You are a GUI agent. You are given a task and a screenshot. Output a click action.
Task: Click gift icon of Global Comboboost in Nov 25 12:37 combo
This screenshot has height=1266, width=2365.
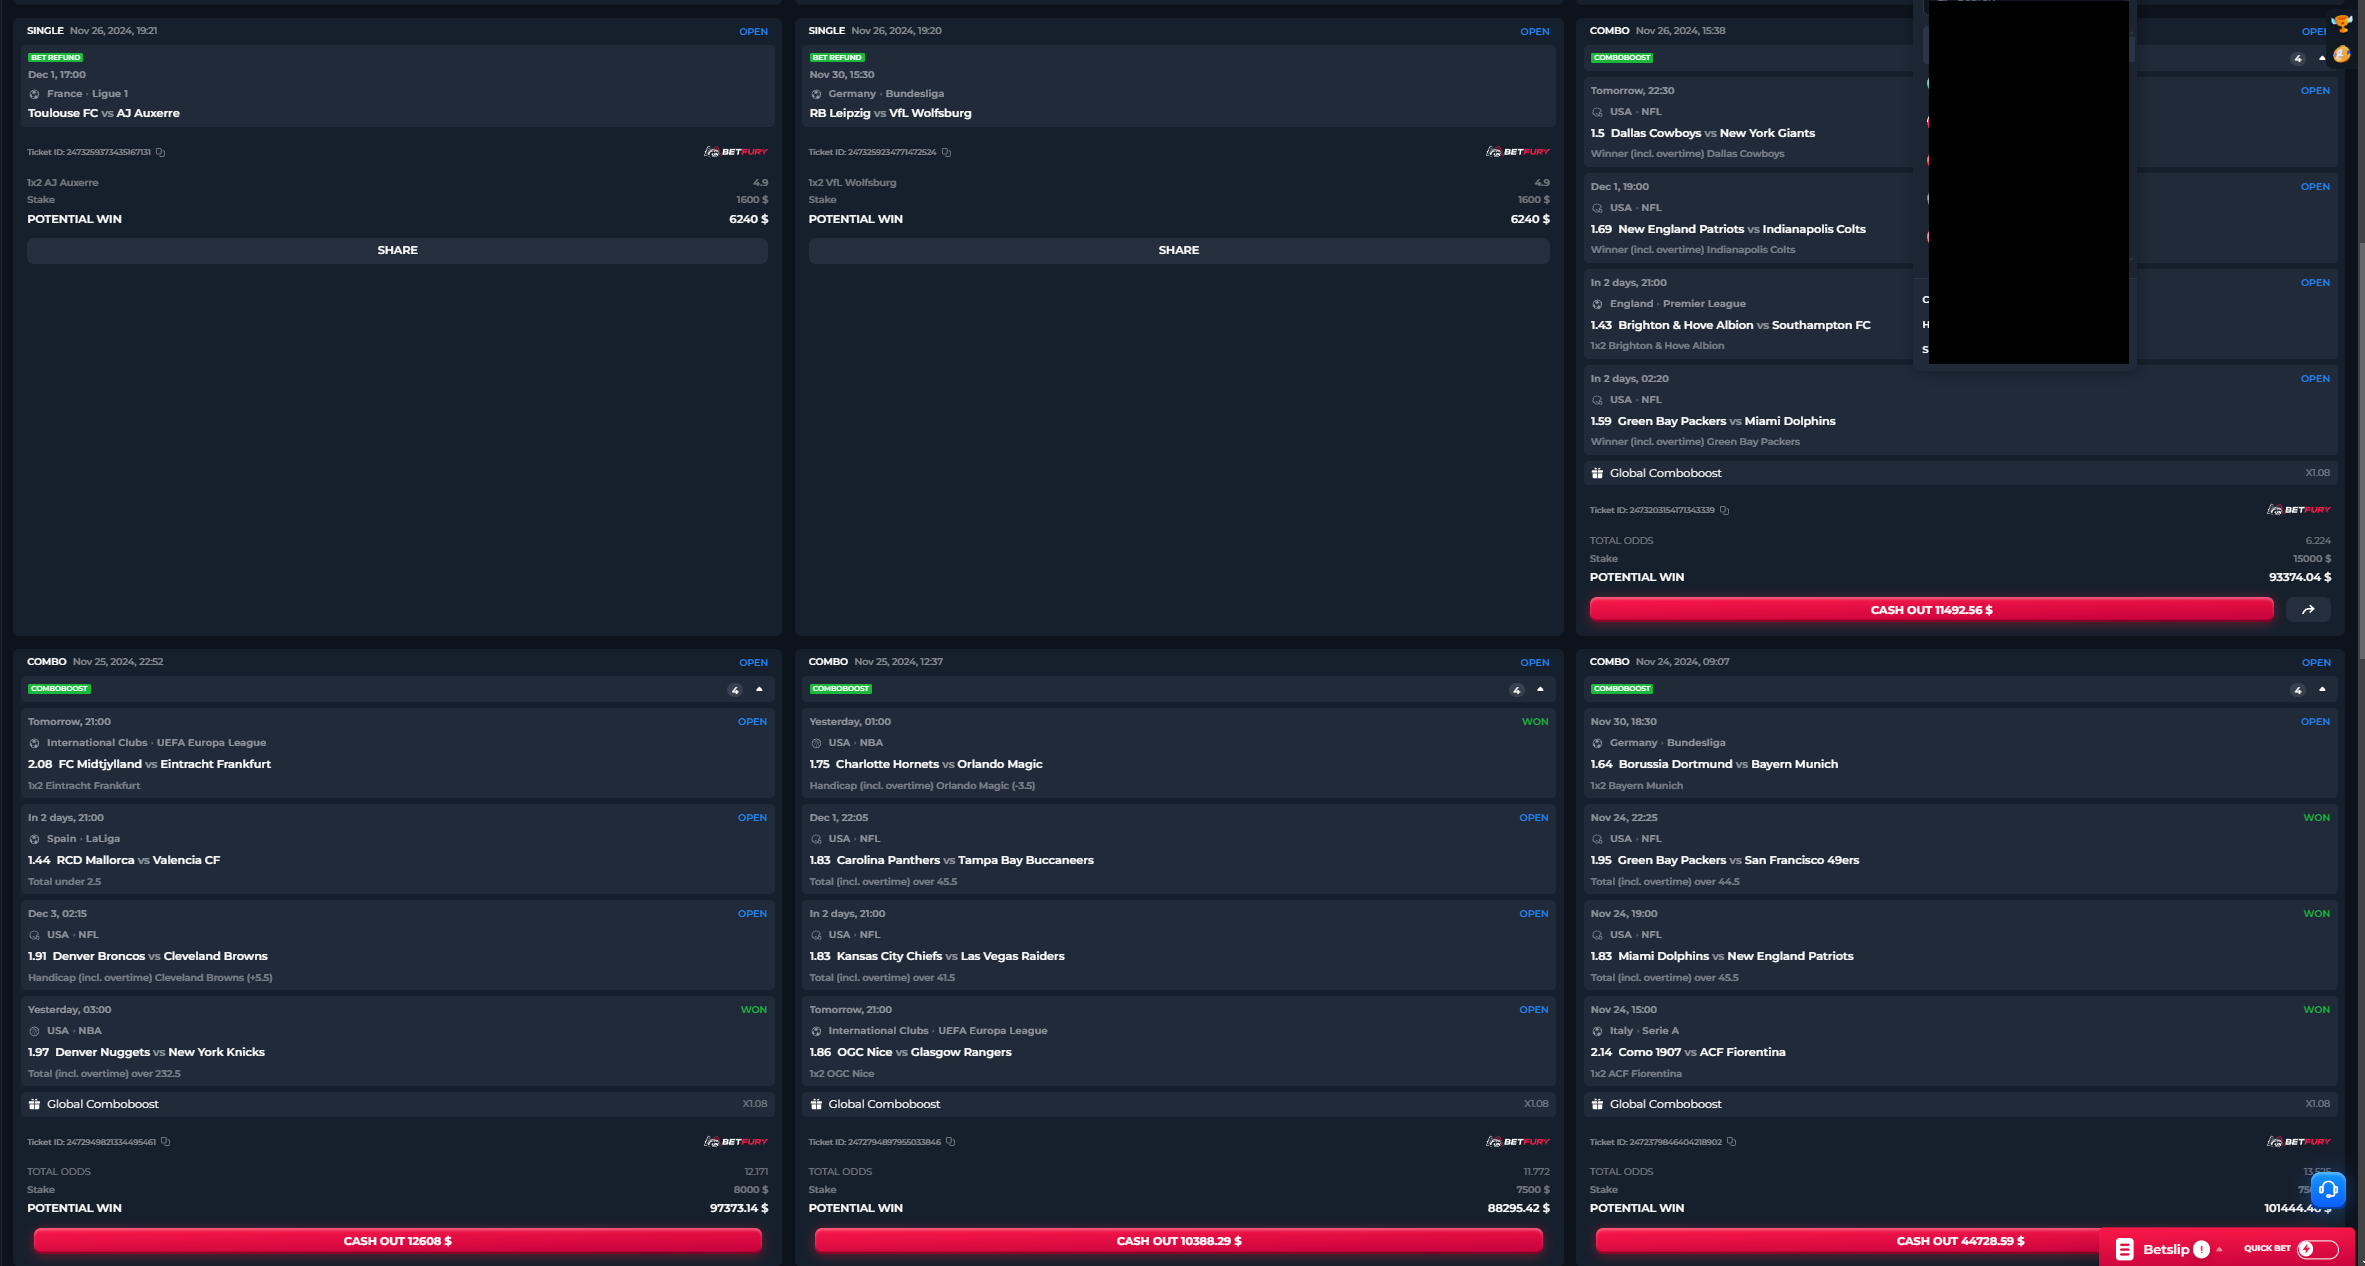coord(816,1104)
